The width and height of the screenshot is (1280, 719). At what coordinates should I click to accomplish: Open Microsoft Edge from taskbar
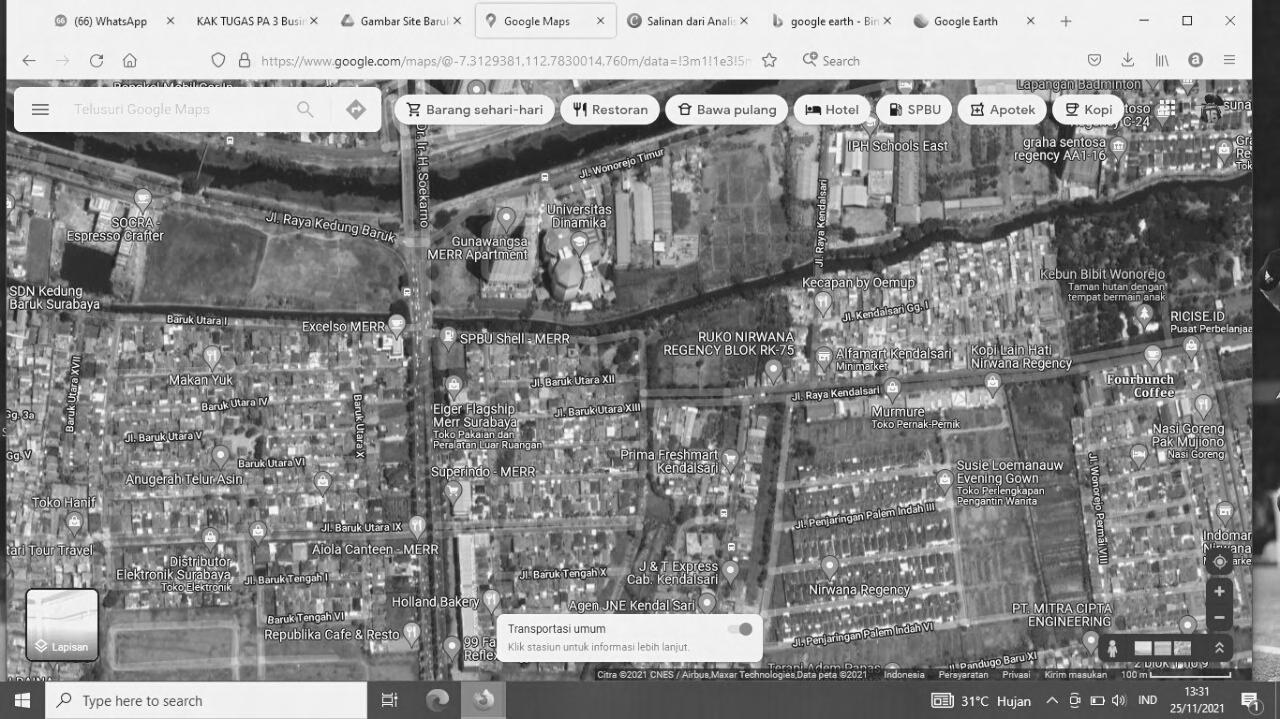click(437, 700)
